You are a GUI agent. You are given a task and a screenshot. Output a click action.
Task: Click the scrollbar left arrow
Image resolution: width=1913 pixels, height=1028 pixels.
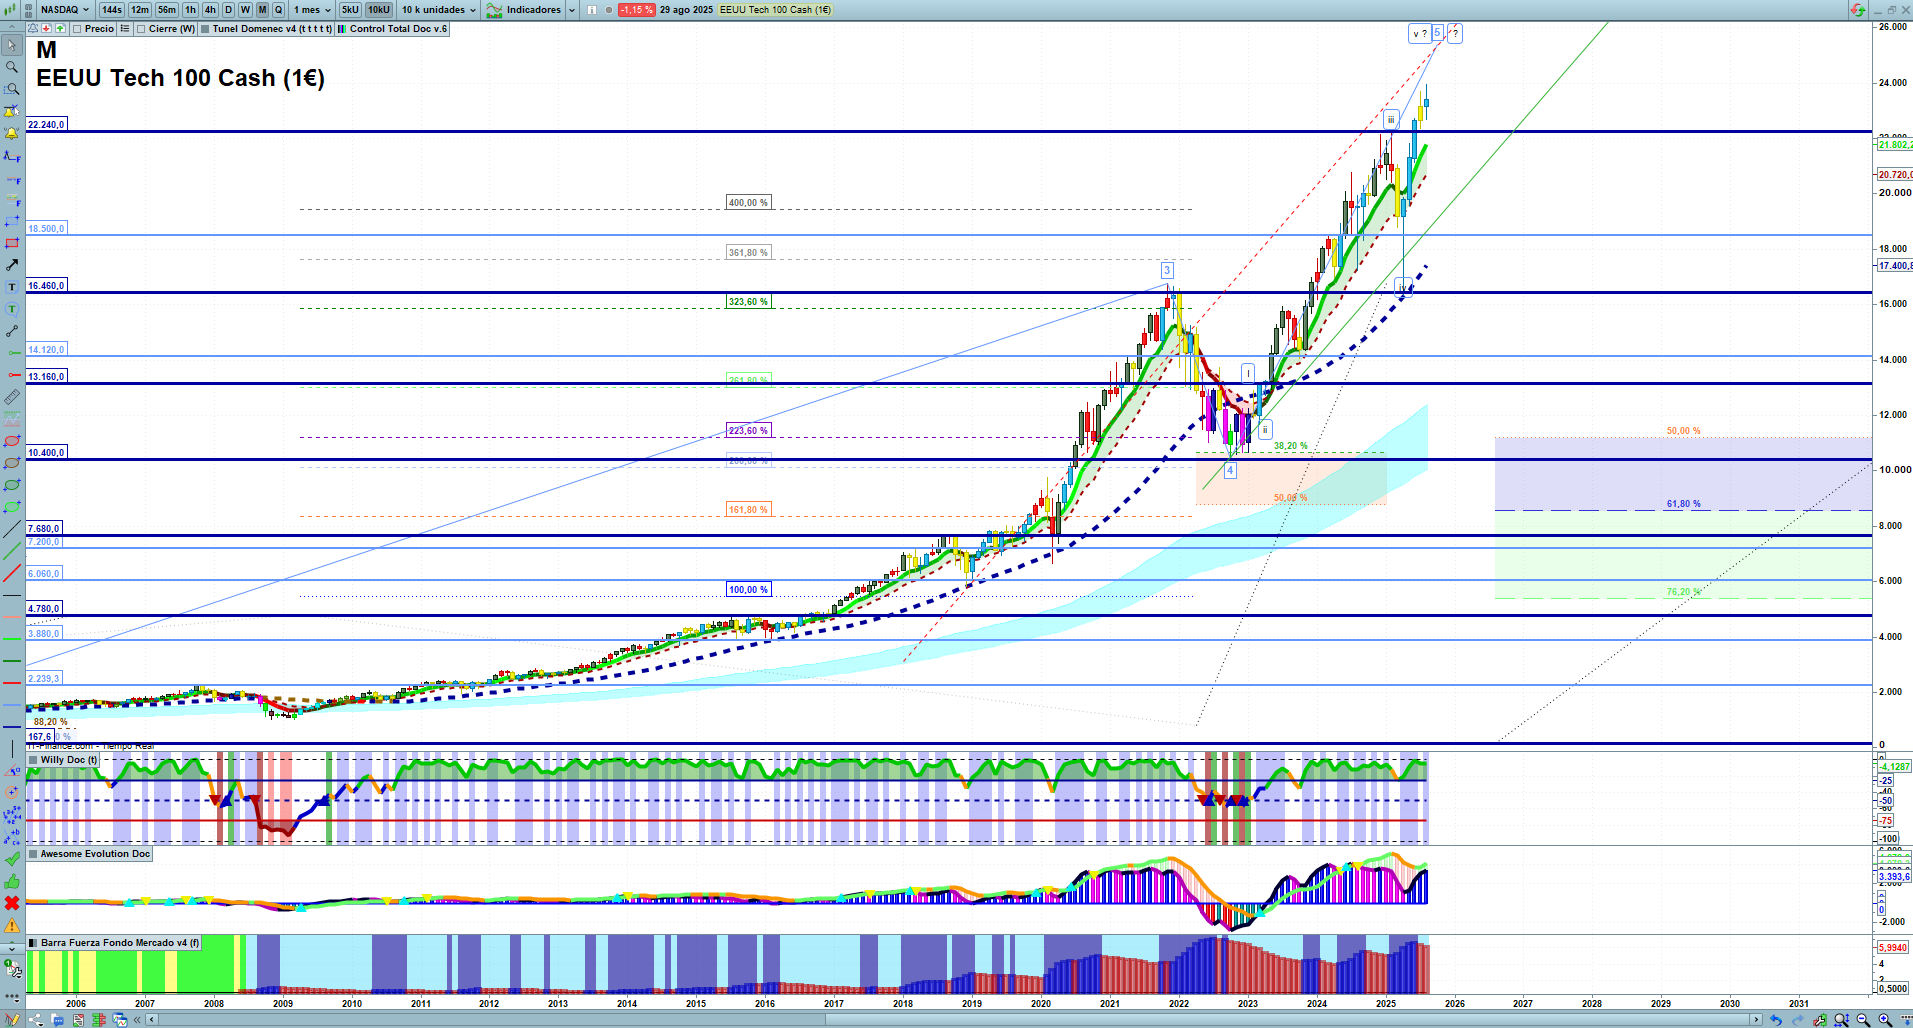point(152,1020)
